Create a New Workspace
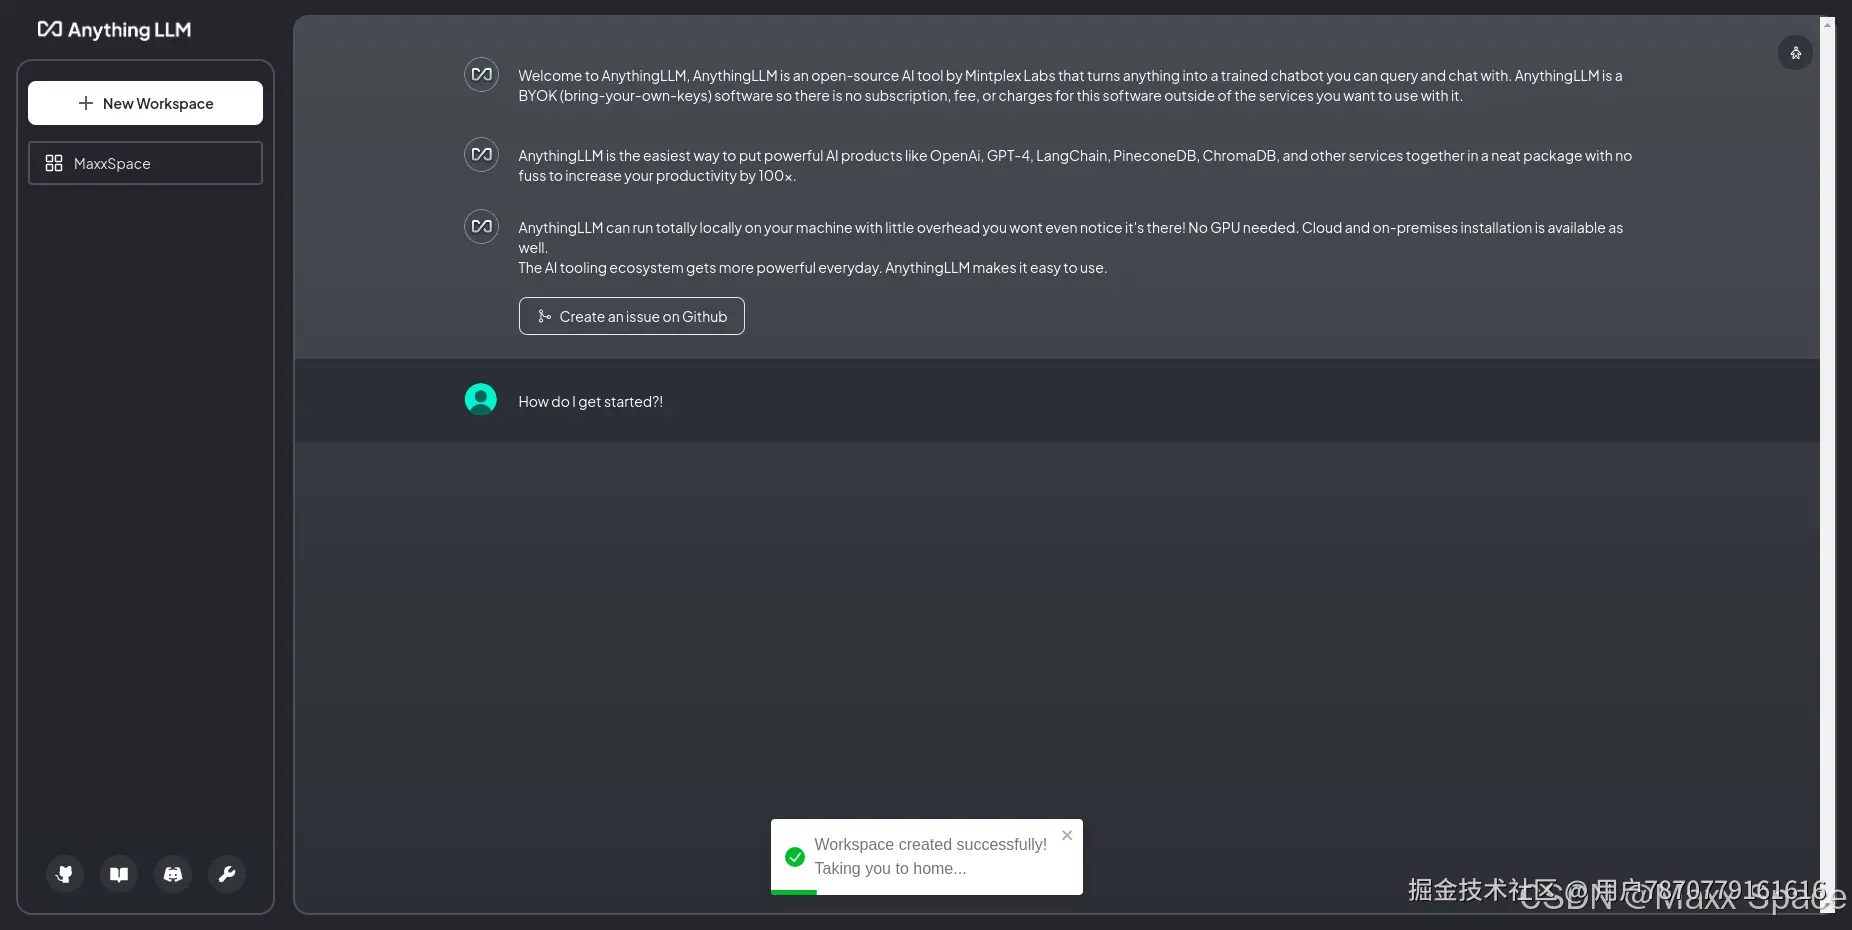 click(145, 103)
